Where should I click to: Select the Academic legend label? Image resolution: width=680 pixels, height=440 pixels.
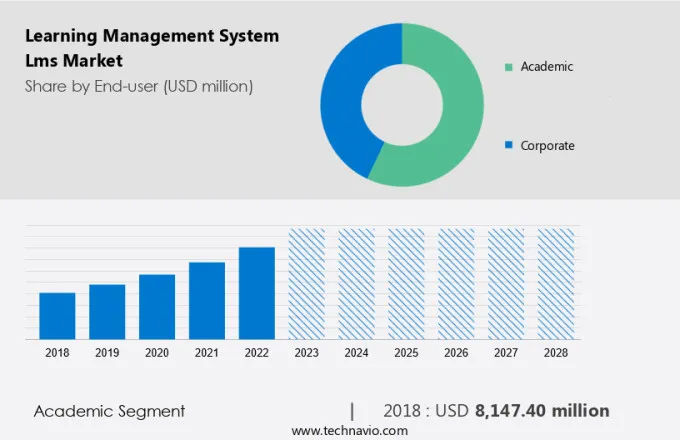pyautogui.click(x=546, y=67)
